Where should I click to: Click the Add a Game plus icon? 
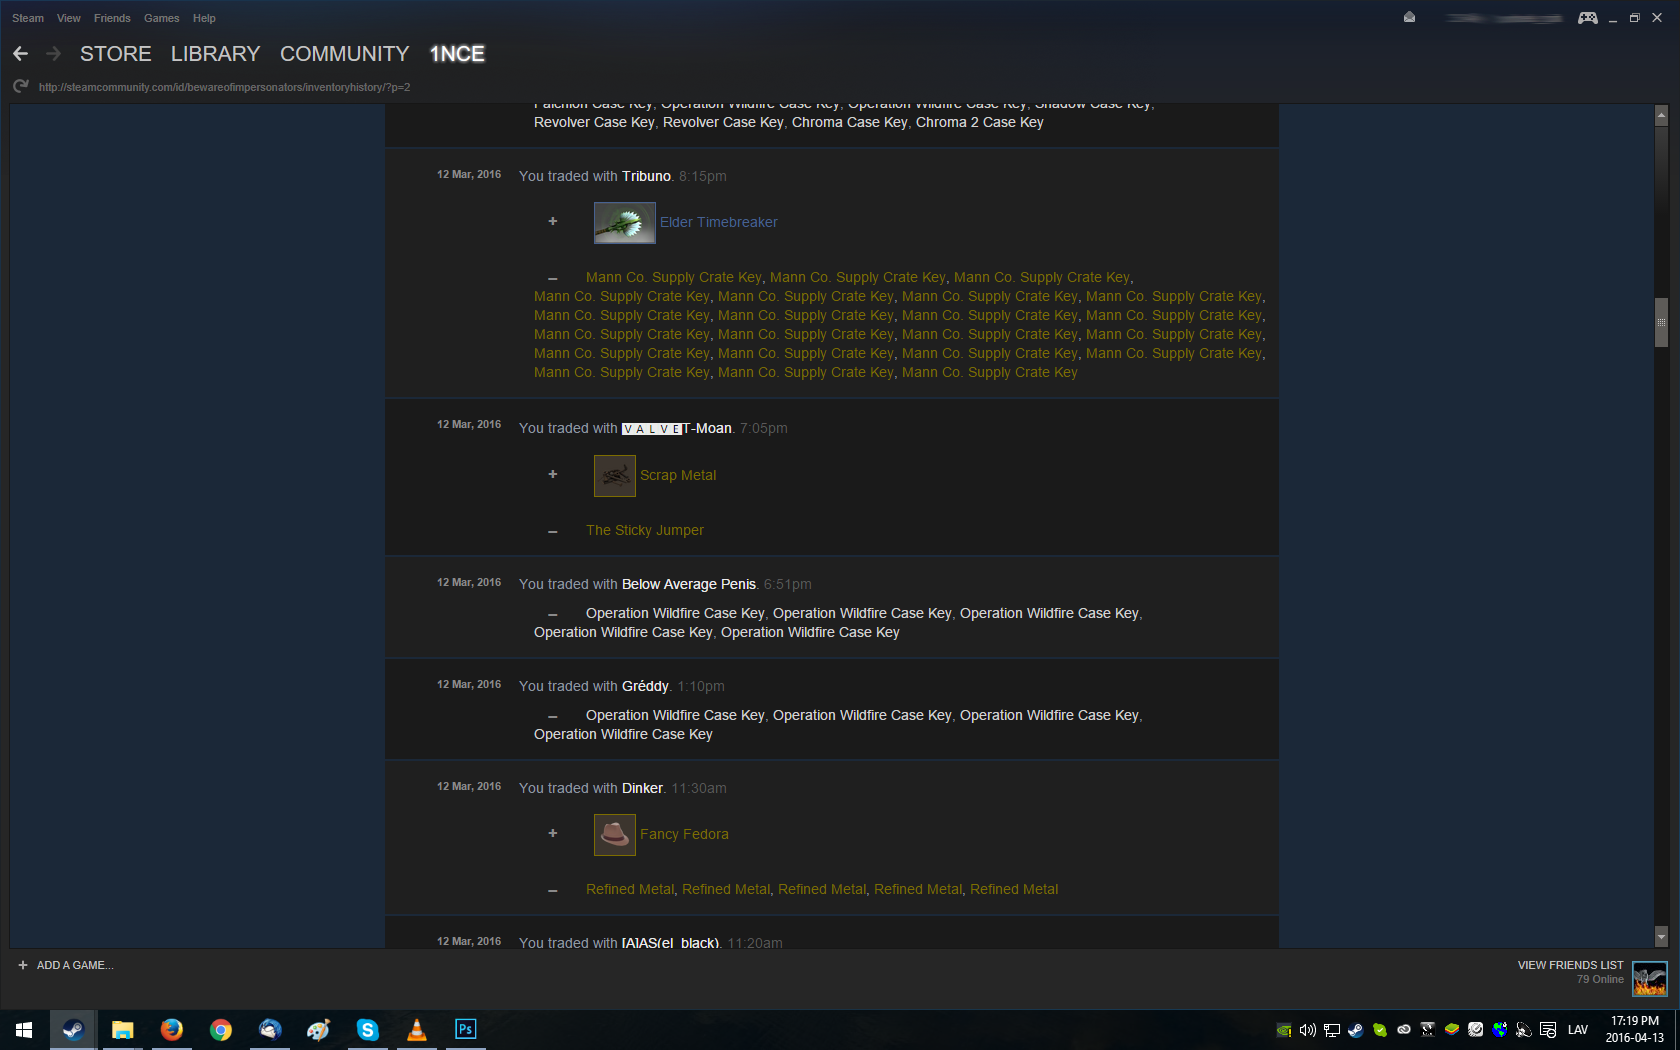click(x=23, y=965)
